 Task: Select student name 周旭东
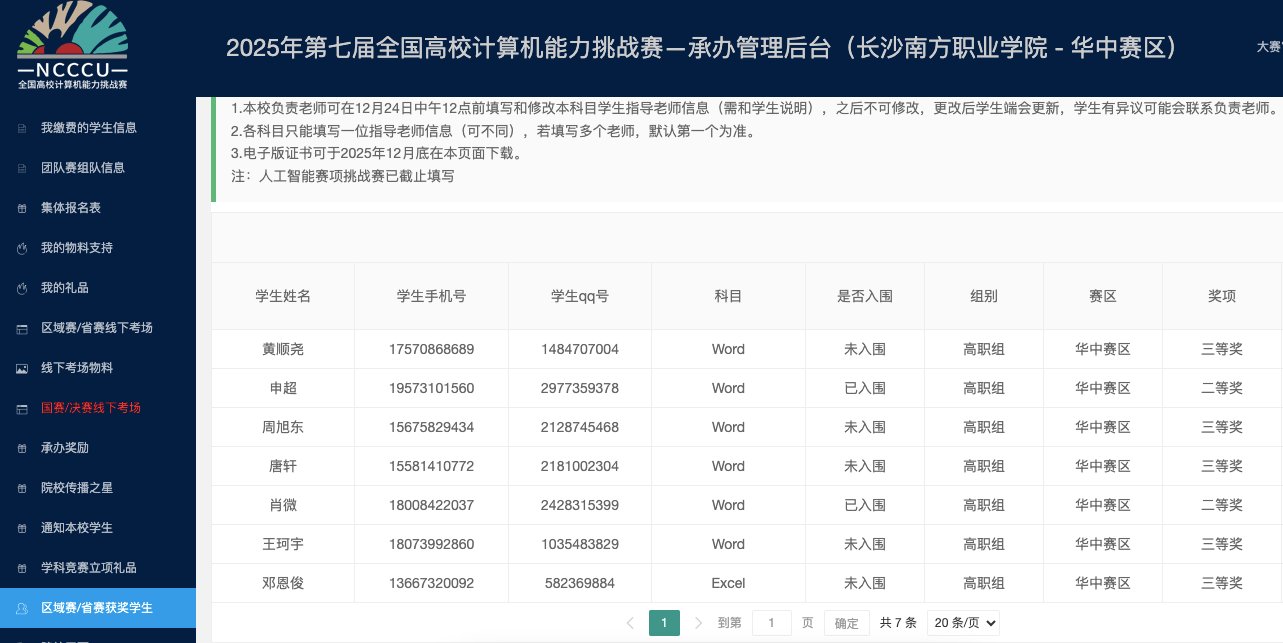point(283,427)
